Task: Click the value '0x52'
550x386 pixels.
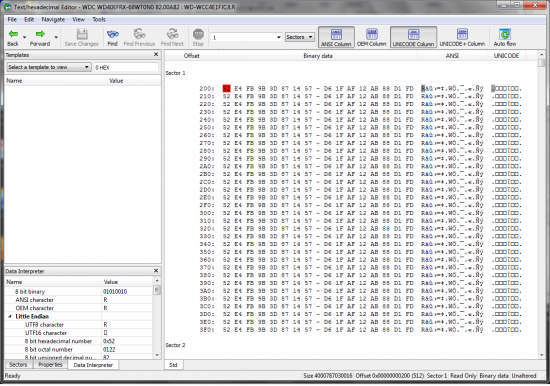Action: click(x=109, y=341)
